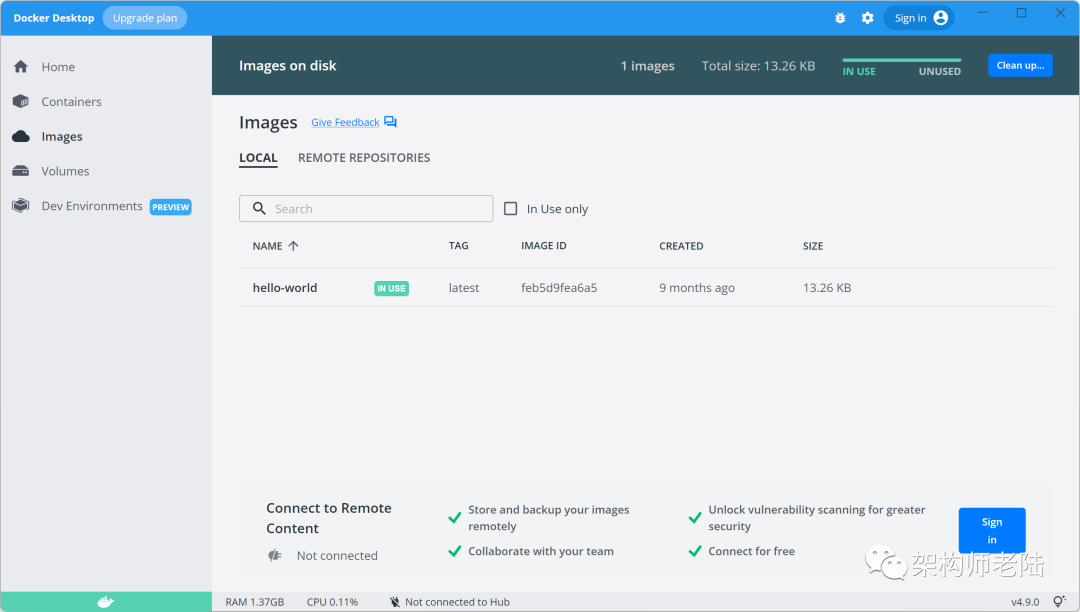Click the Upgrade plan button

pos(145,18)
